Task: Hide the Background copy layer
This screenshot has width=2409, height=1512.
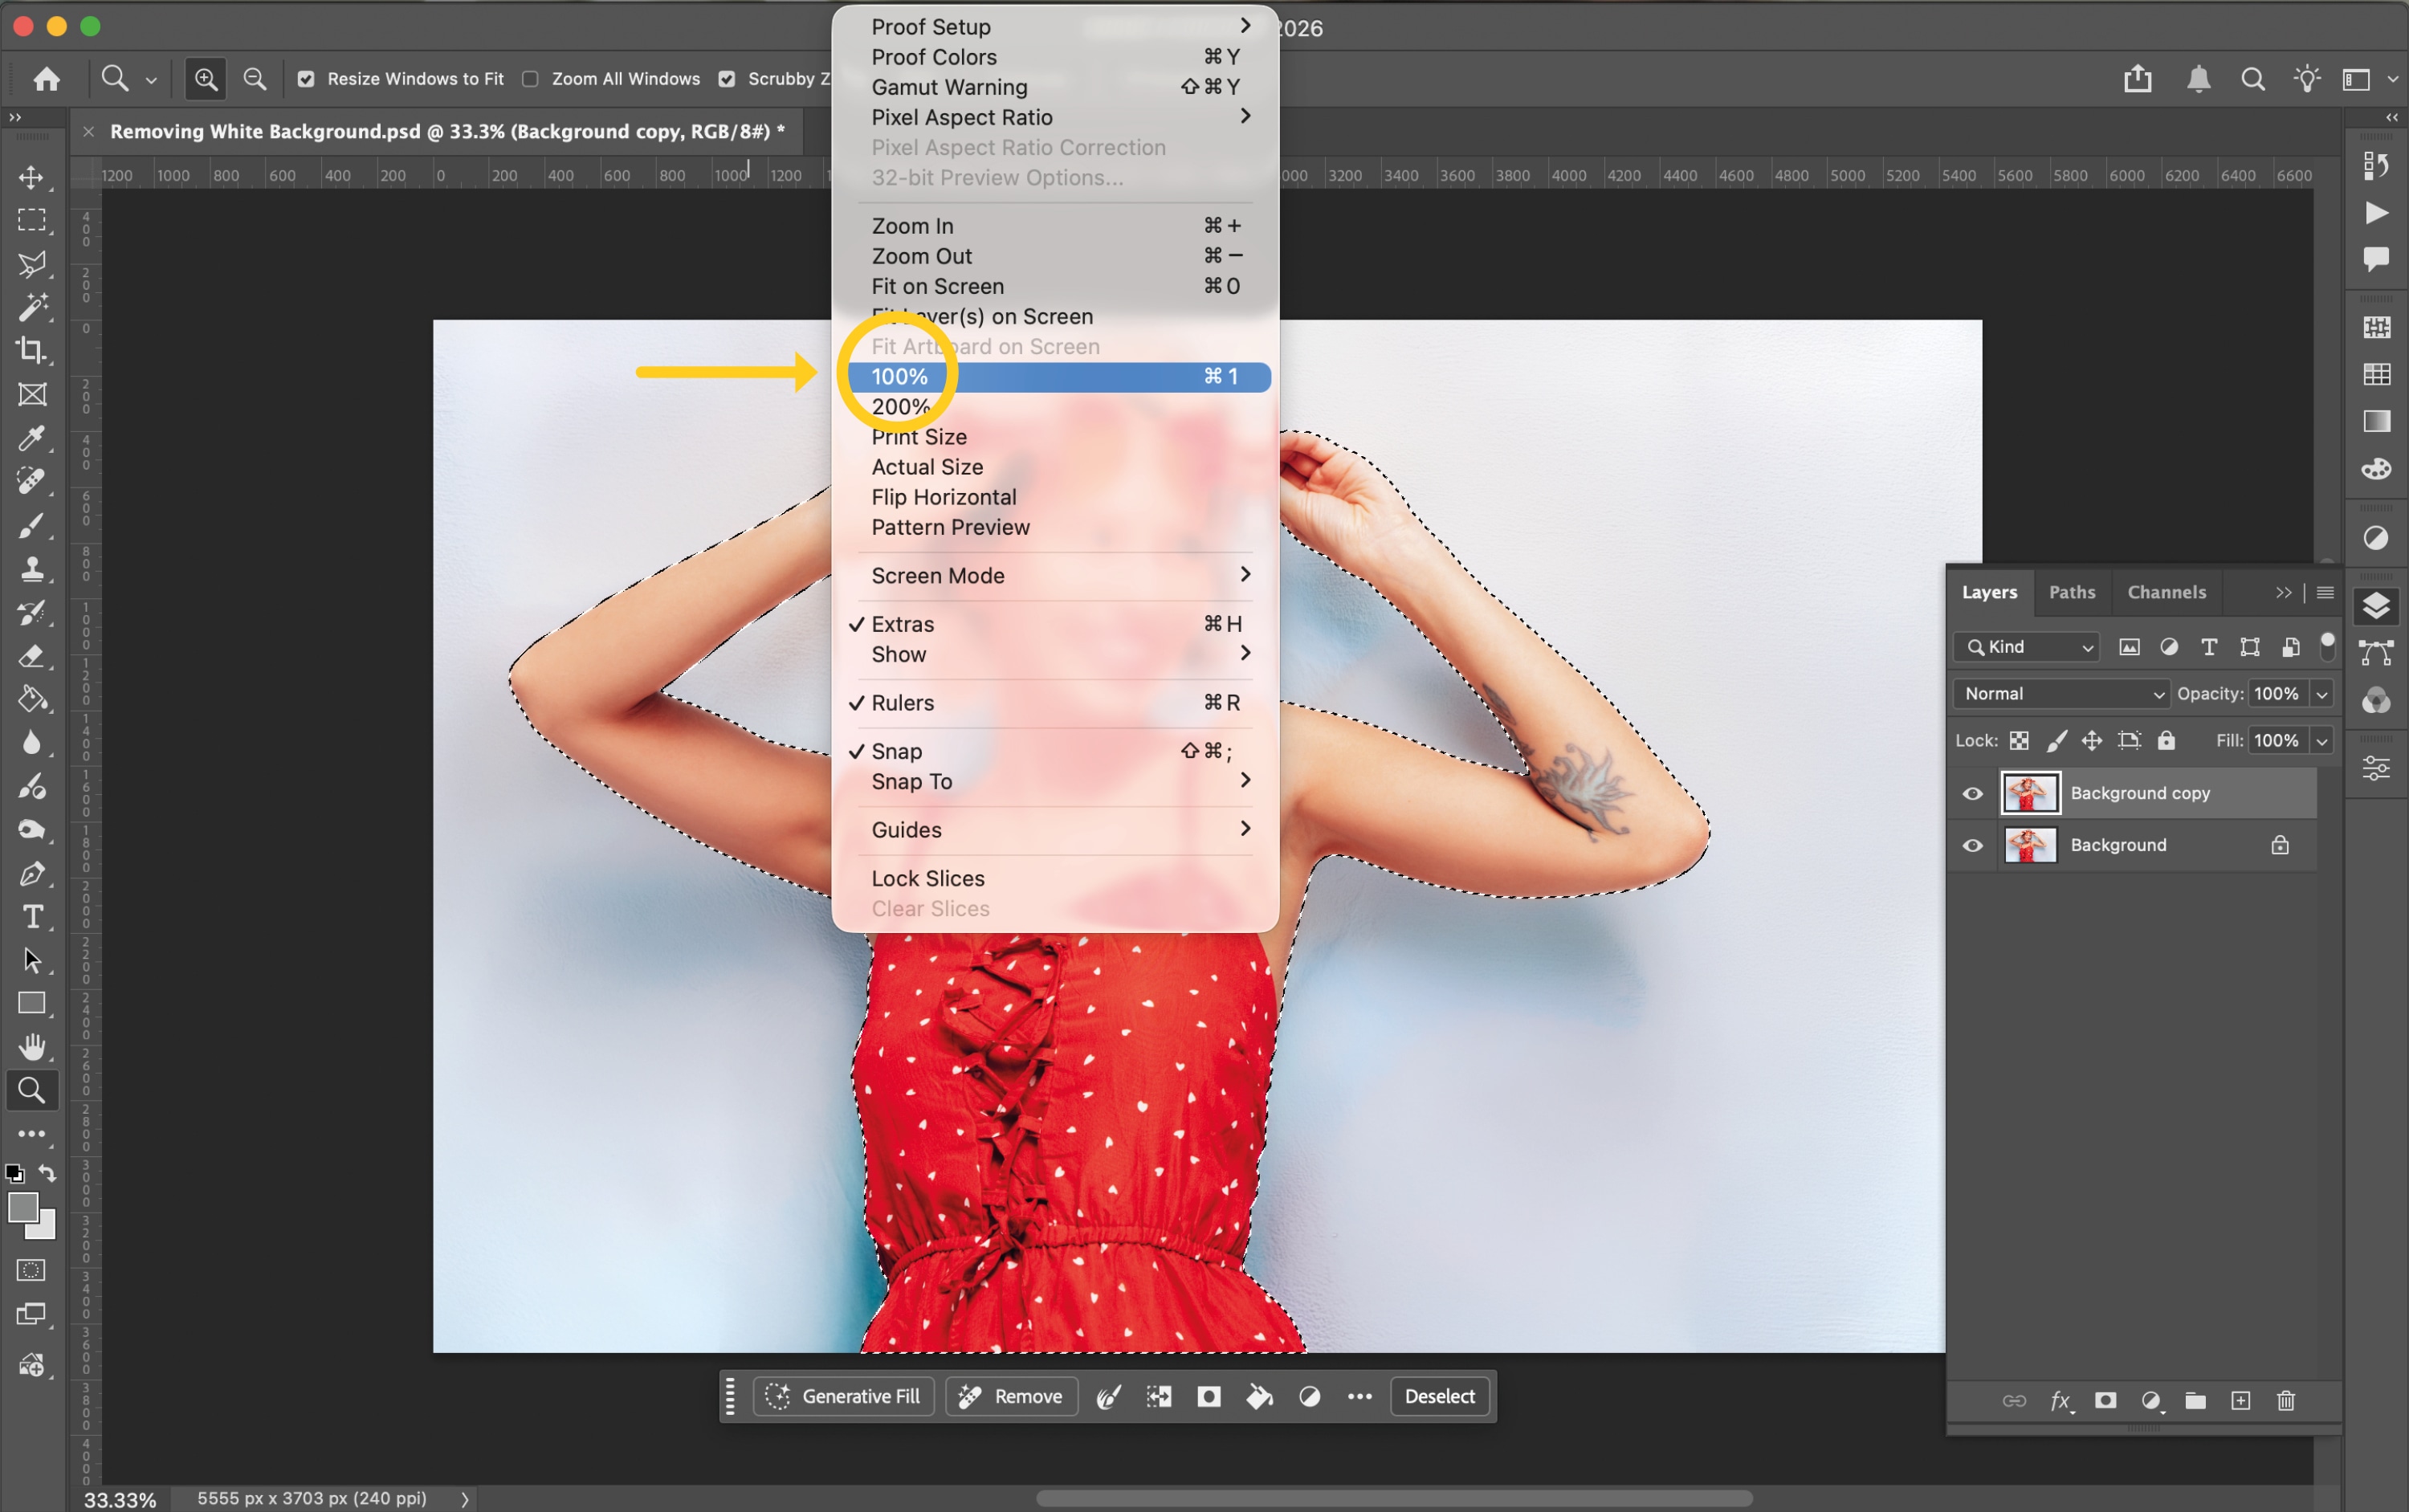Action: click(x=1972, y=794)
